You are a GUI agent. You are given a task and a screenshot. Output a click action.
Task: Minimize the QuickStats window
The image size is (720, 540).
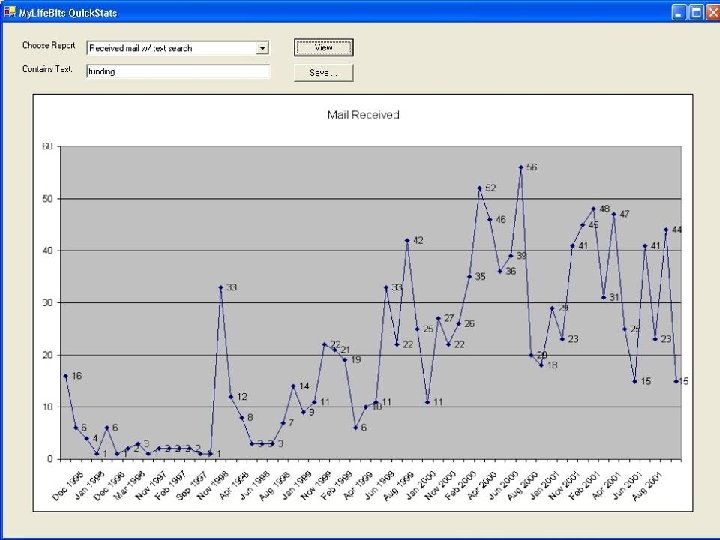click(x=679, y=12)
